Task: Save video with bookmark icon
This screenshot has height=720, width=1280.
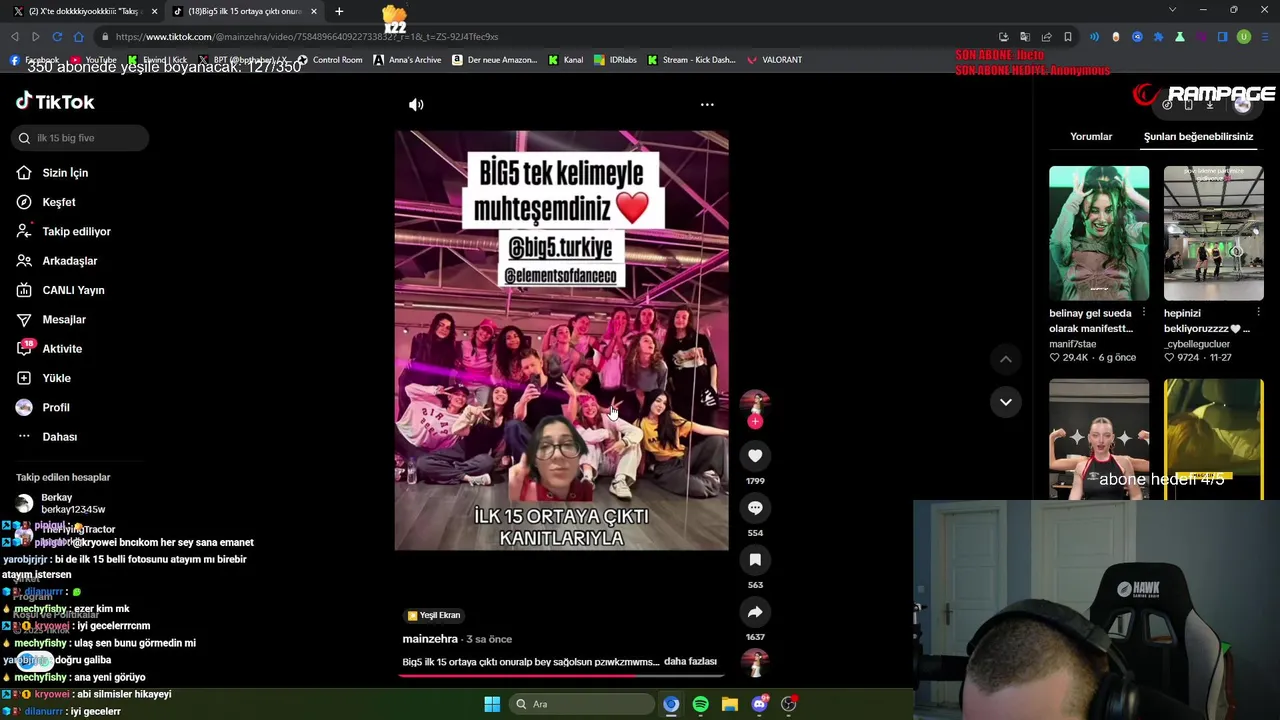Action: point(755,560)
